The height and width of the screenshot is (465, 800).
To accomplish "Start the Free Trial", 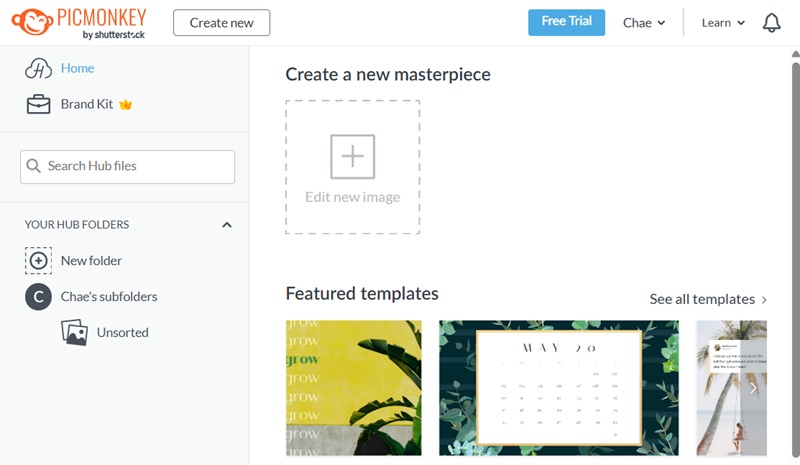I will point(566,22).
